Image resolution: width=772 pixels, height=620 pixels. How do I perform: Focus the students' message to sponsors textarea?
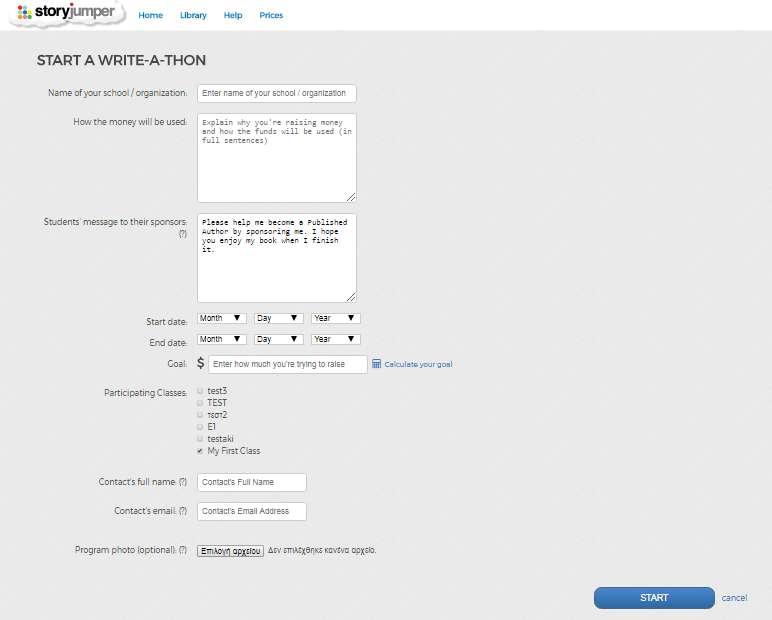pos(277,258)
